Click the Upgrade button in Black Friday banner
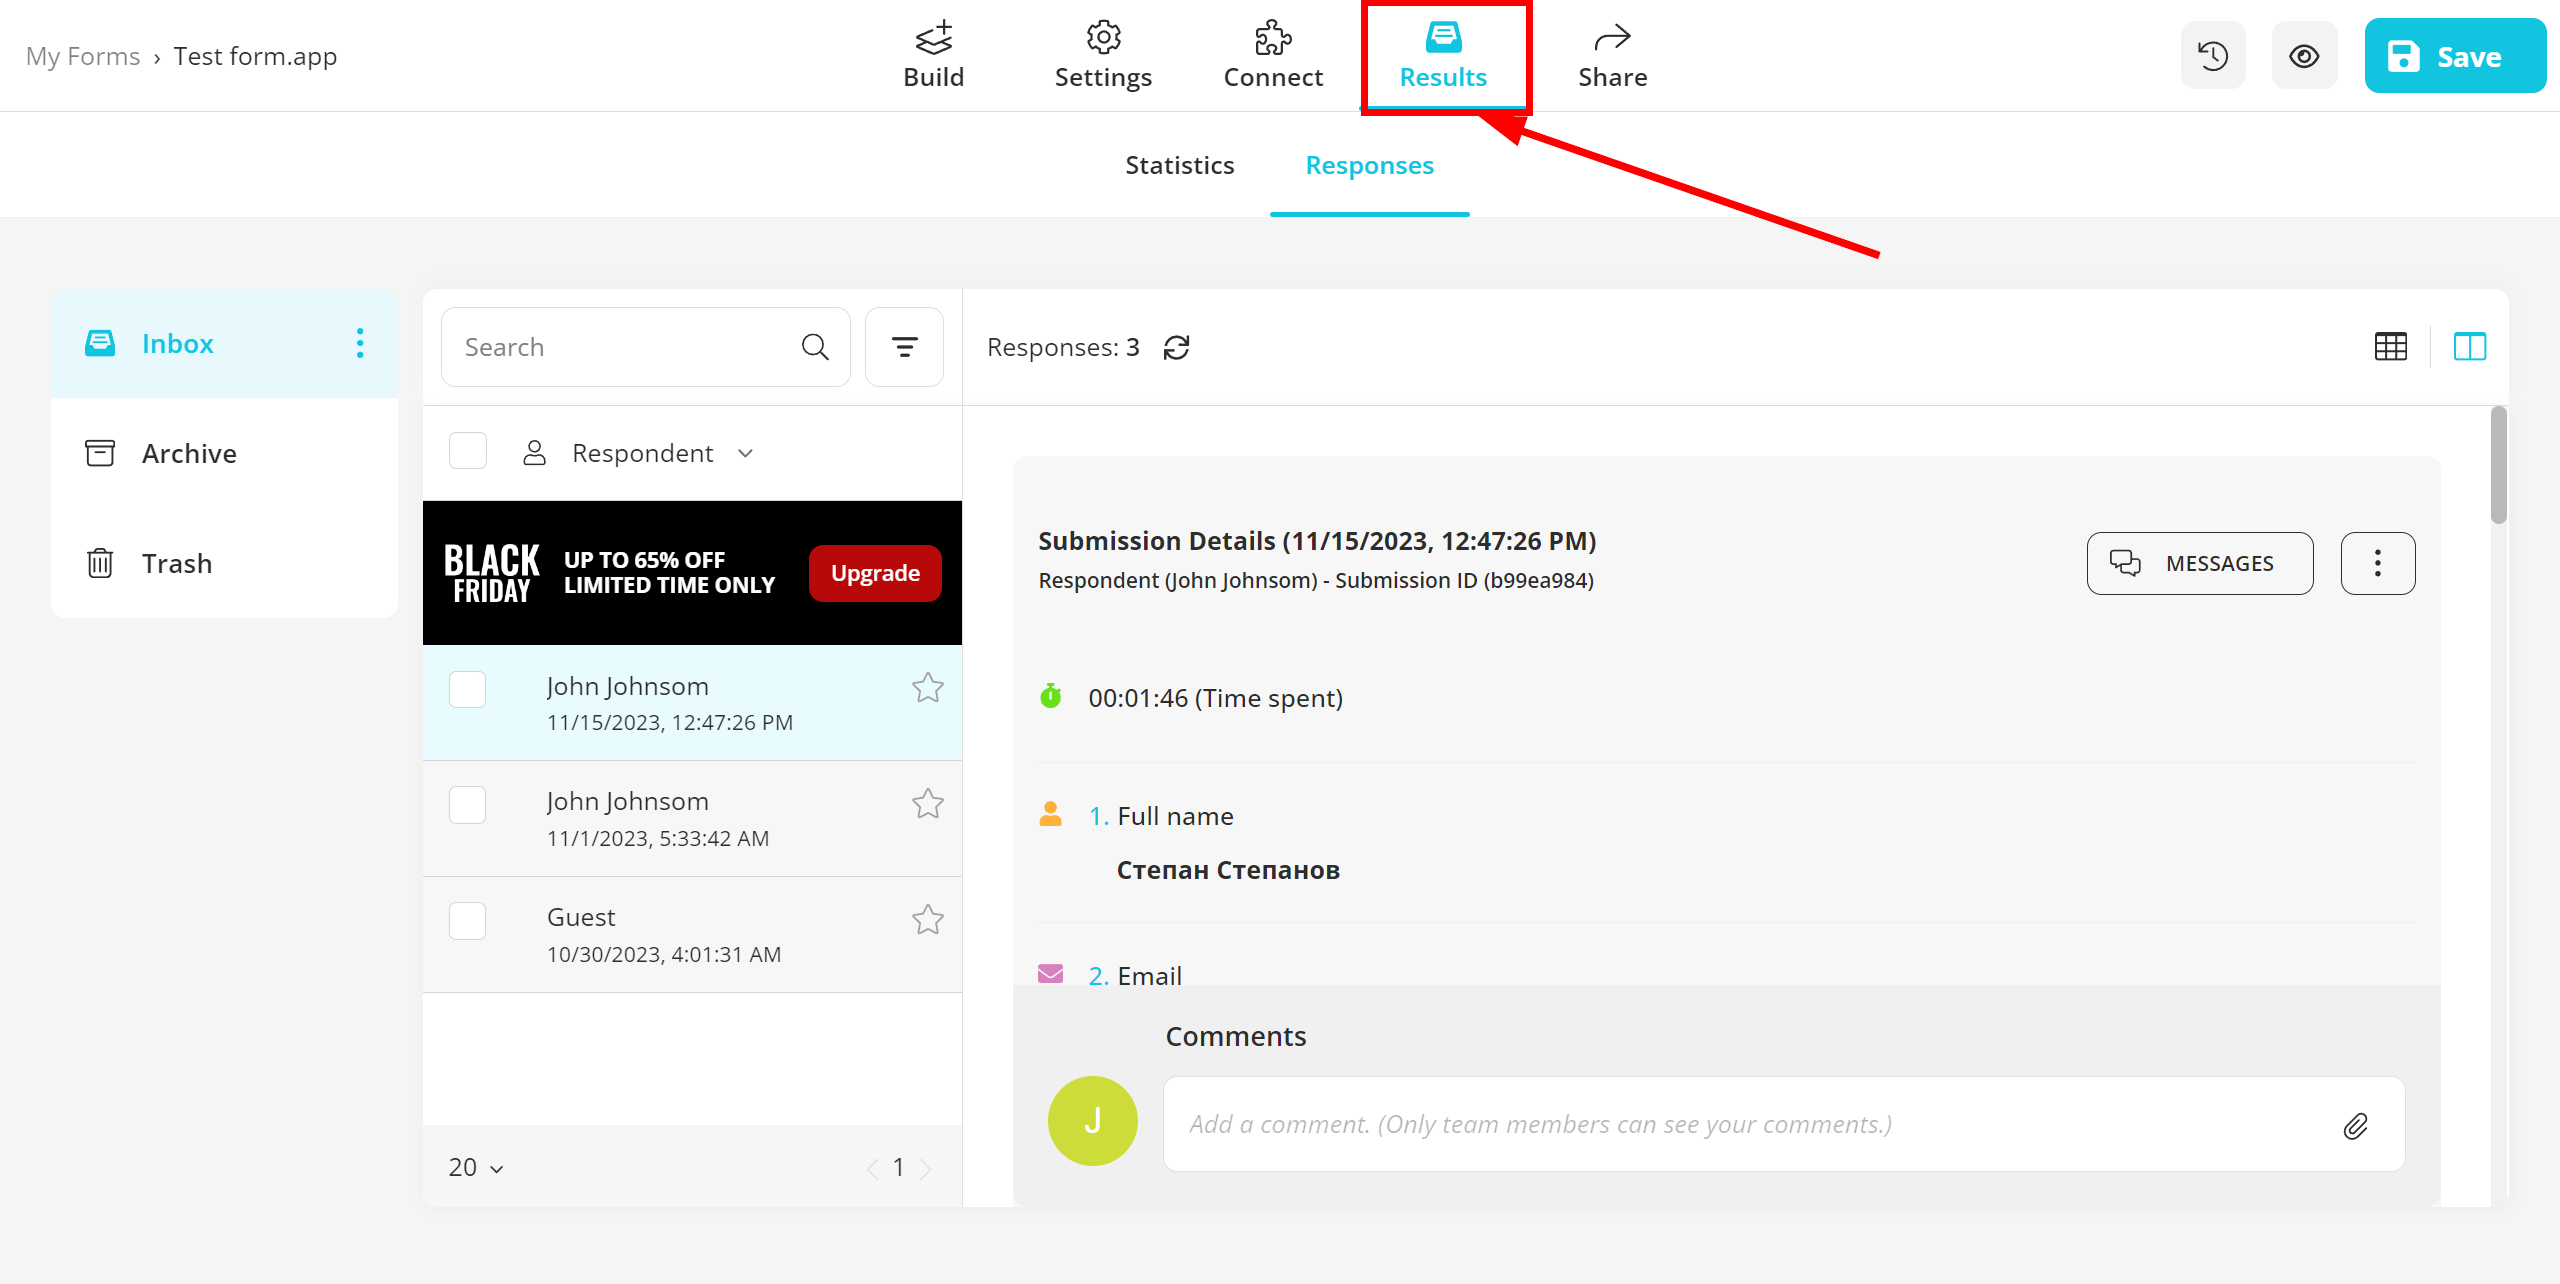 point(876,572)
